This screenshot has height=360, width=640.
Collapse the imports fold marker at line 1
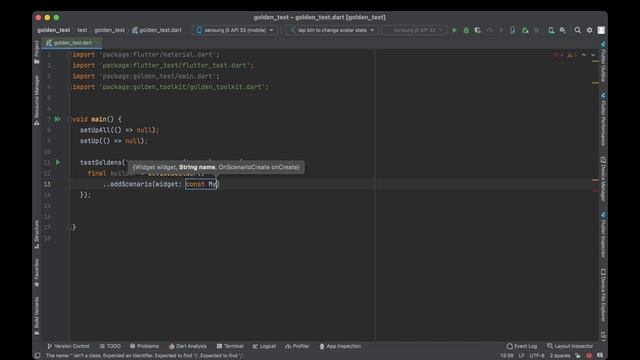tap(70, 55)
